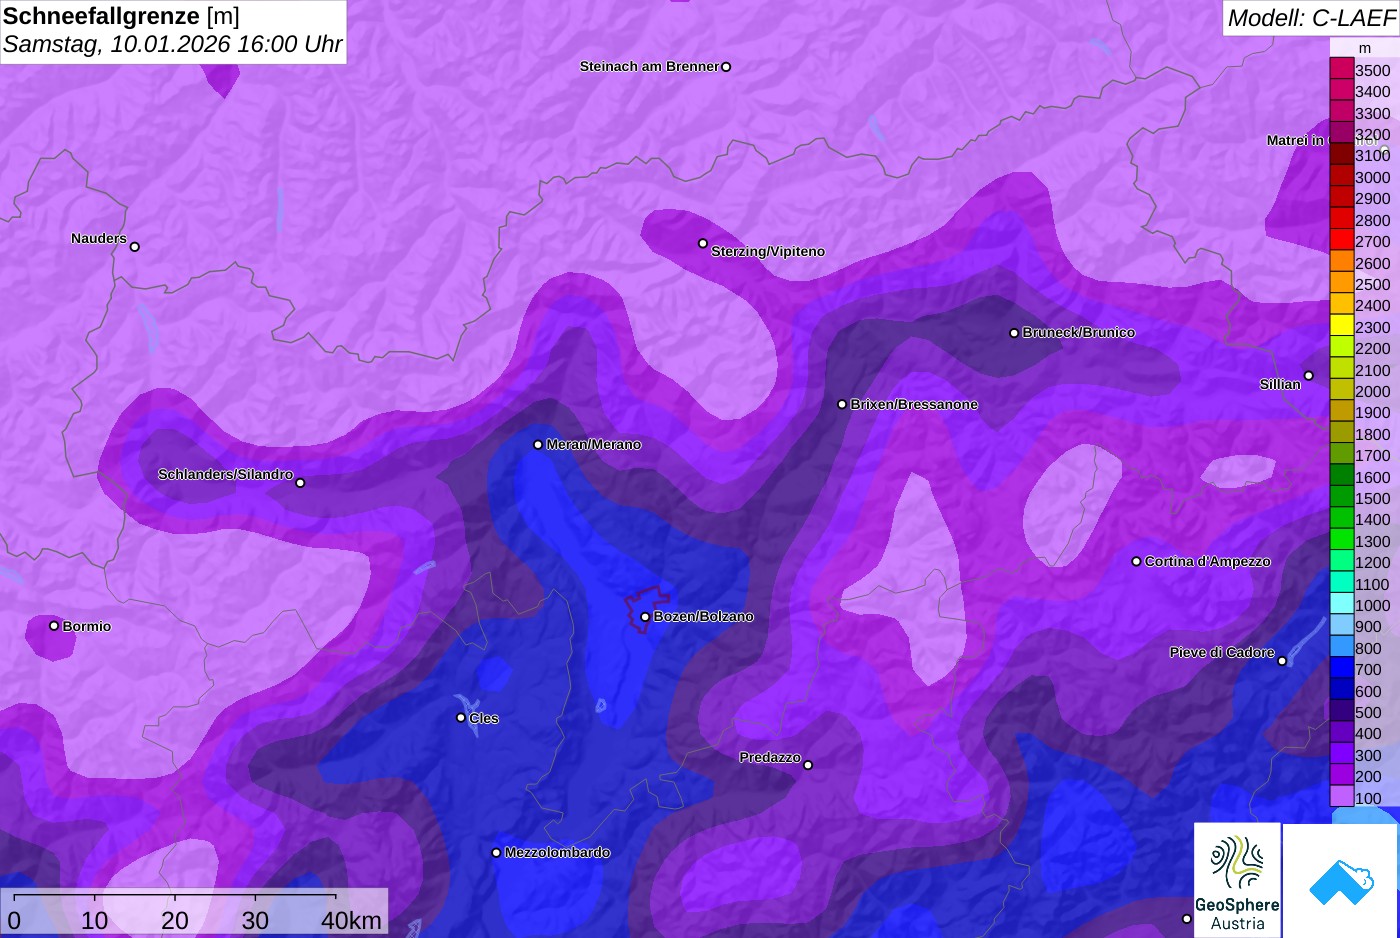The height and width of the screenshot is (938, 1400).
Task: Click the Nauders location marker dot
Action: click(135, 247)
